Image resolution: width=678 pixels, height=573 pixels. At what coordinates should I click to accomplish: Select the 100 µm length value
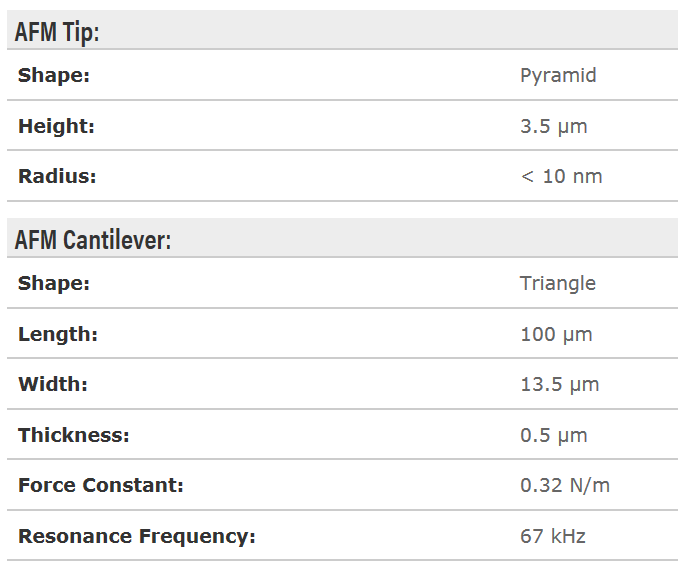click(556, 334)
